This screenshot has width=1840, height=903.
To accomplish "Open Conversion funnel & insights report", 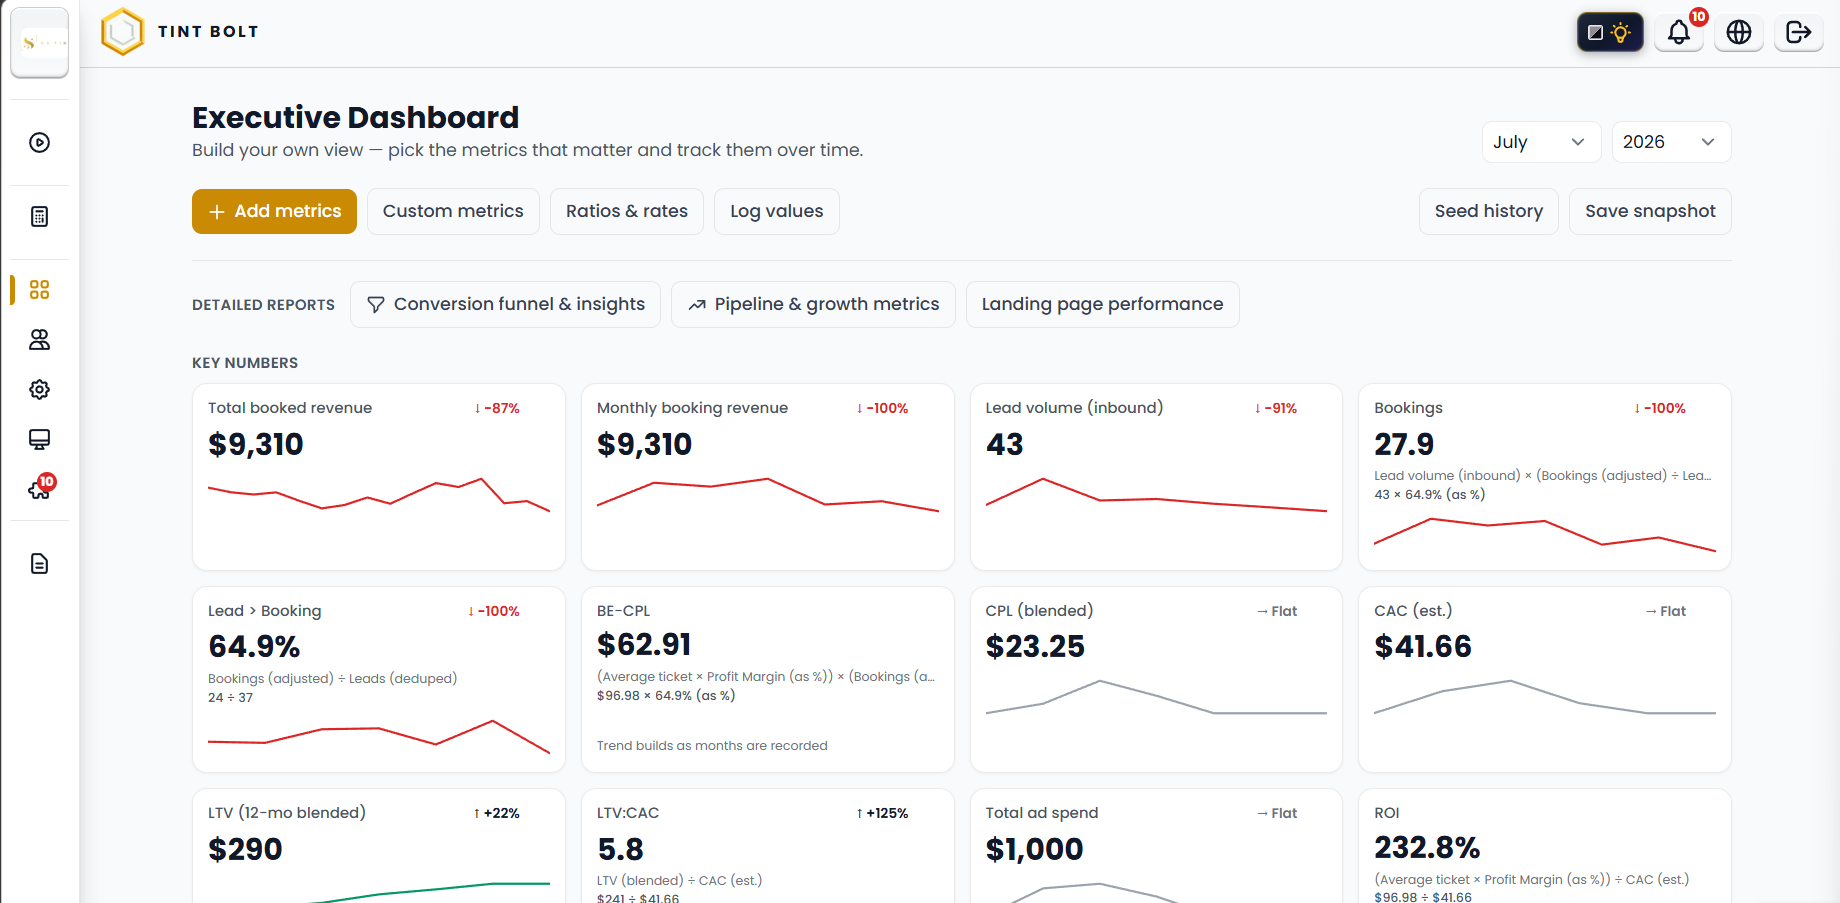I will (x=505, y=304).
